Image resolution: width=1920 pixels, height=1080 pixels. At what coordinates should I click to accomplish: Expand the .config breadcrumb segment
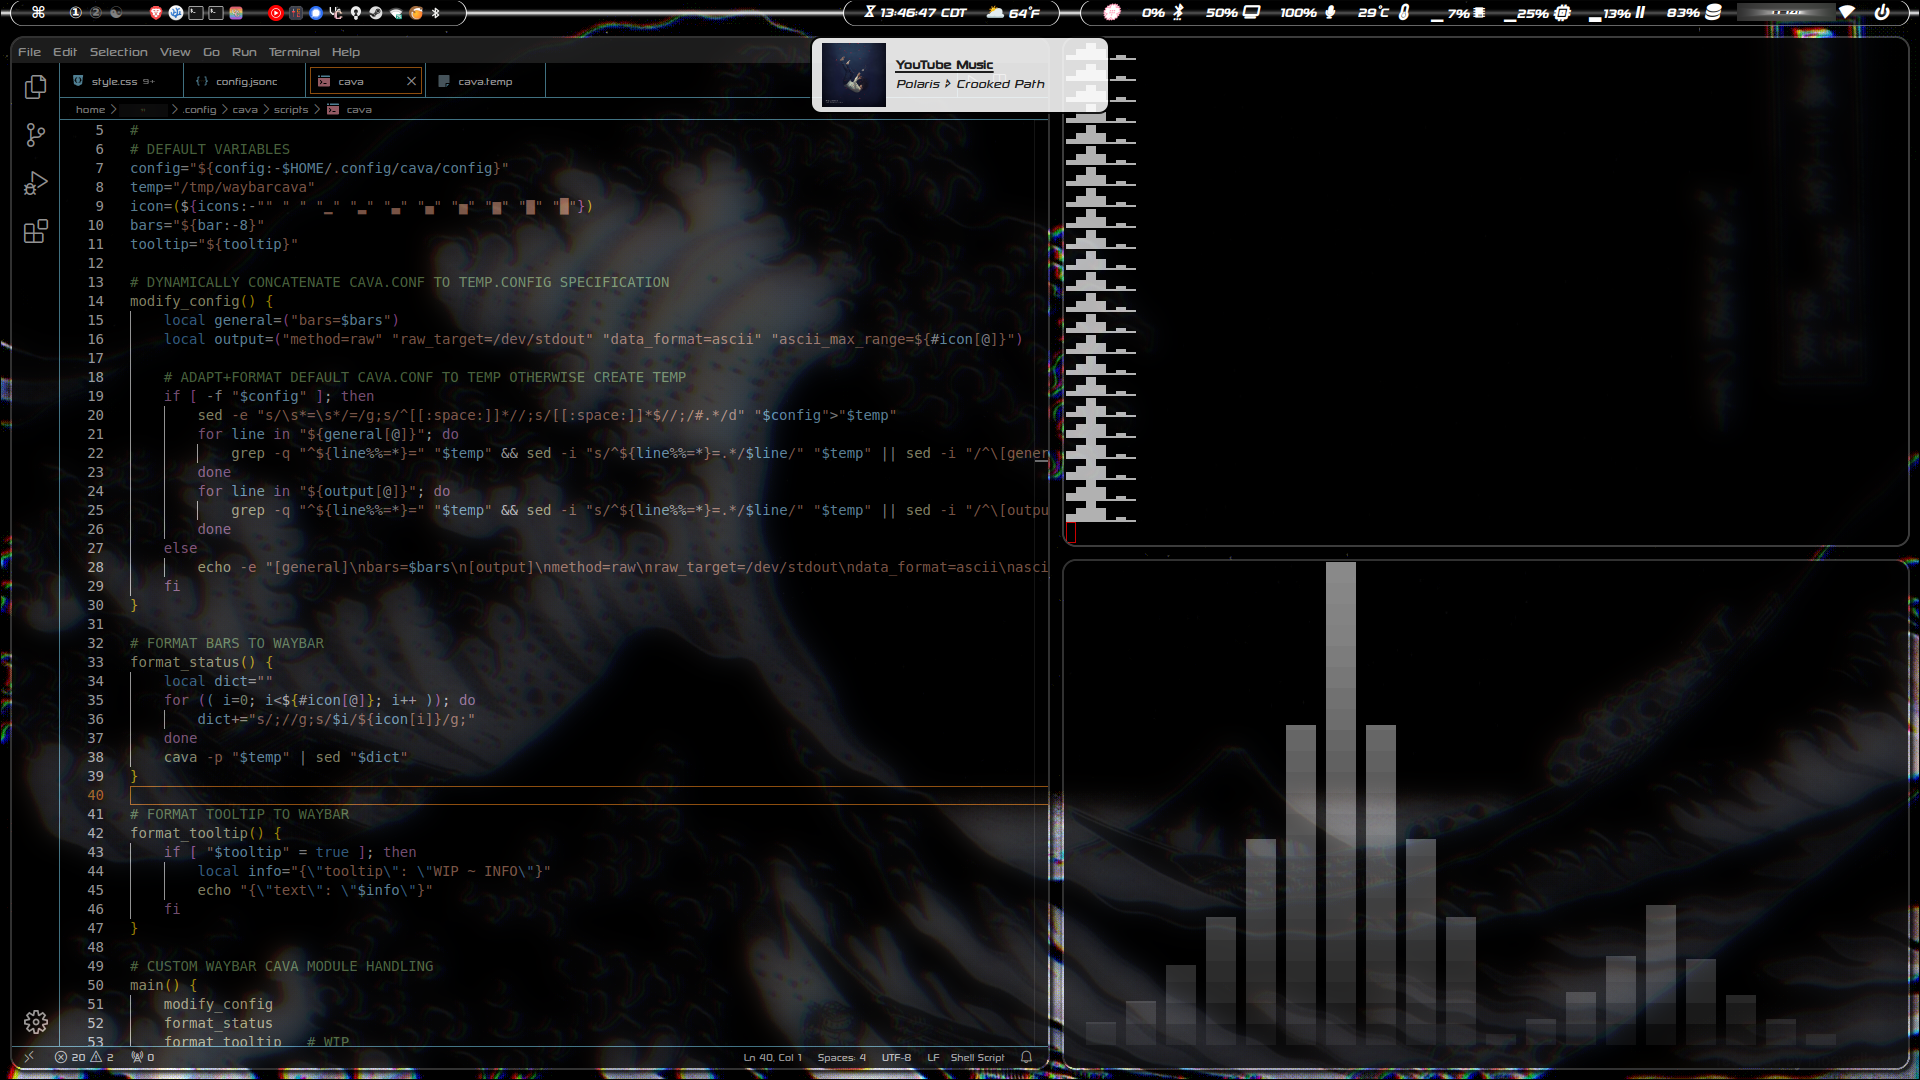click(200, 110)
